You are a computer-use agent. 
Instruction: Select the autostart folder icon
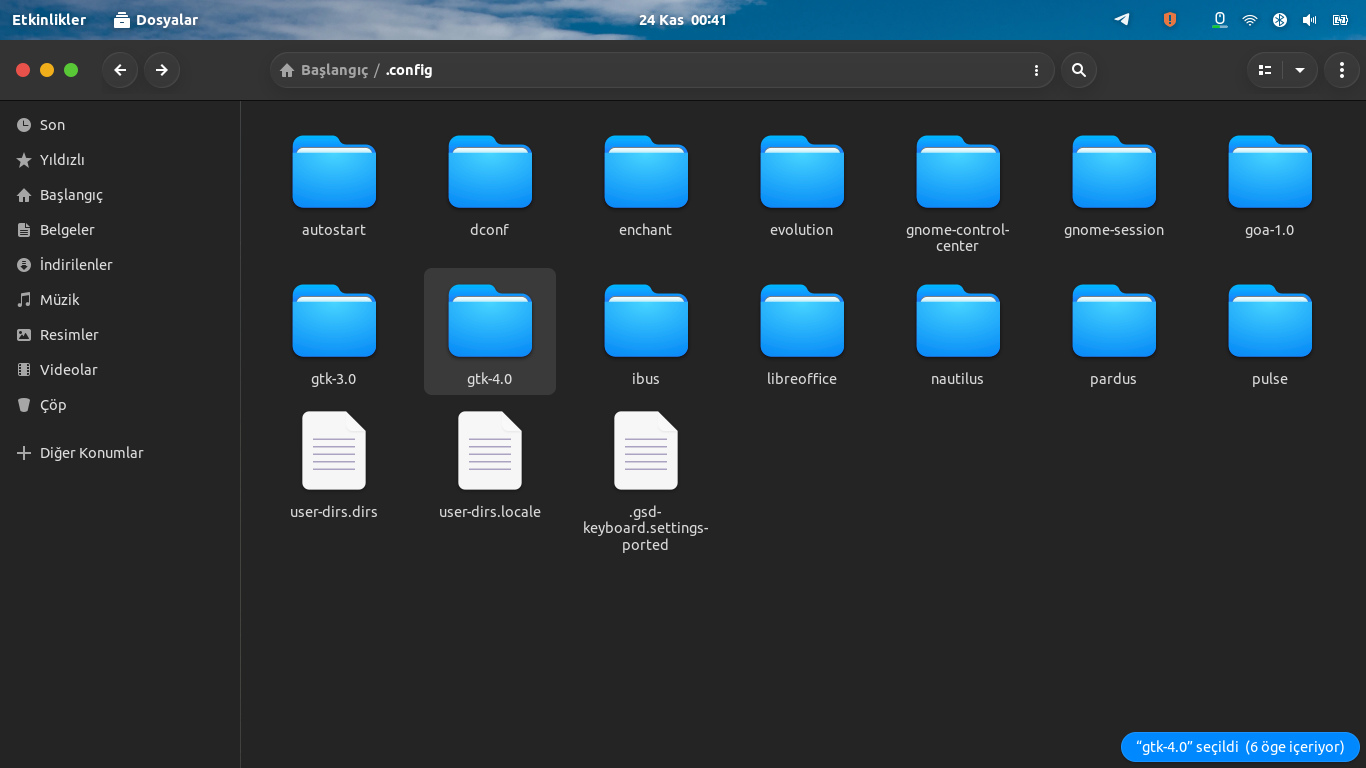tap(334, 172)
